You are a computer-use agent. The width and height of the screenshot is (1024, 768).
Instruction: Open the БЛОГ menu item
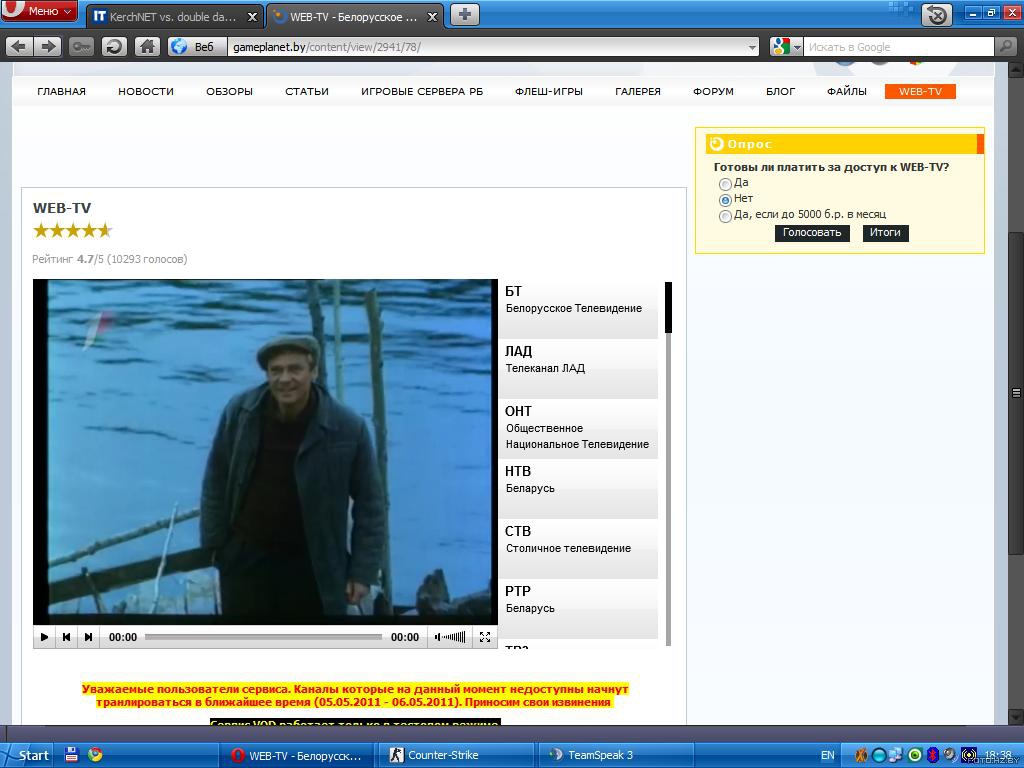pos(780,91)
